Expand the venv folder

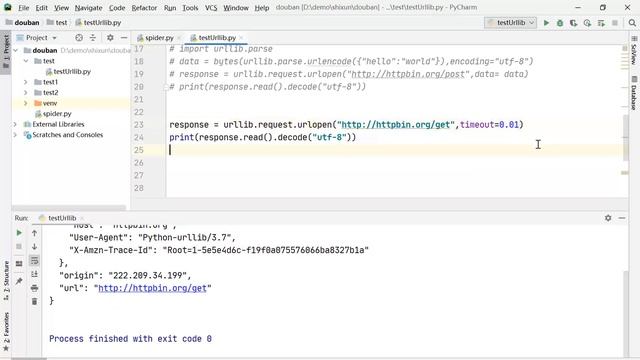pyautogui.click(x=26, y=103)
